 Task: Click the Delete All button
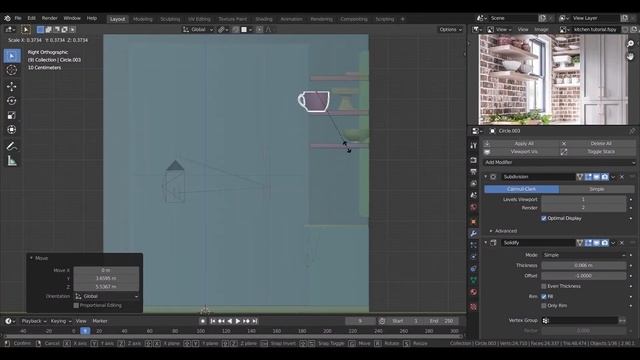point(598,144)
